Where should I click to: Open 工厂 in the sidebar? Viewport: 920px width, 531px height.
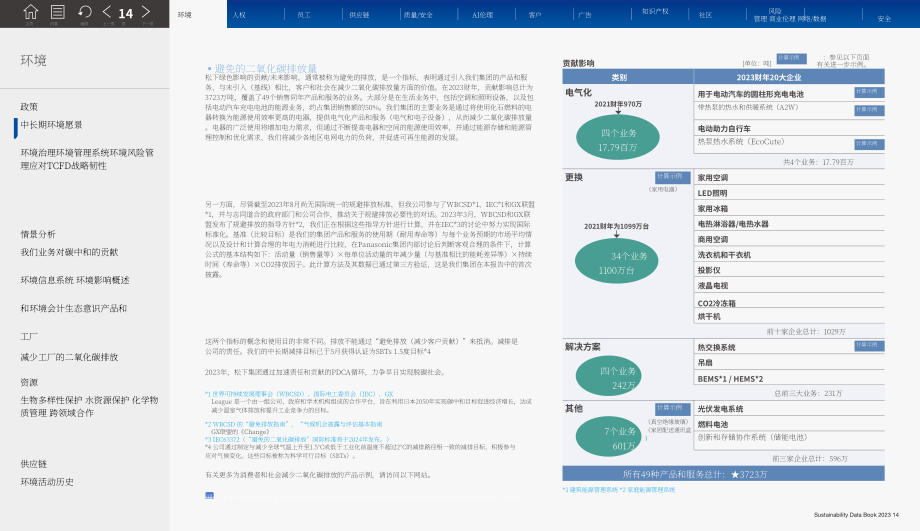click(x=29, y=336)
